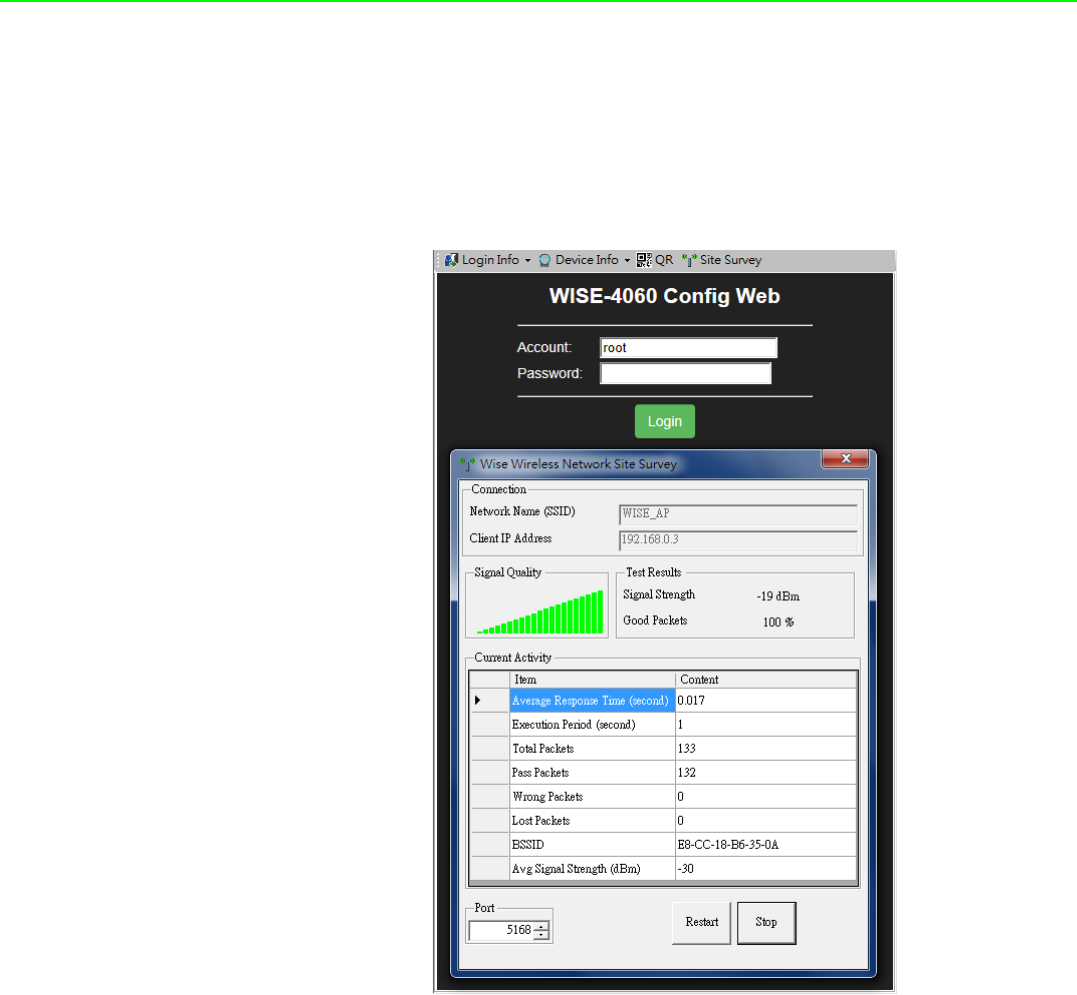Image resolution: width=1077 pixels, height=995 pixels.
Task: Open the Site Survey toolbar label
Action: click(x=731, y=260)
